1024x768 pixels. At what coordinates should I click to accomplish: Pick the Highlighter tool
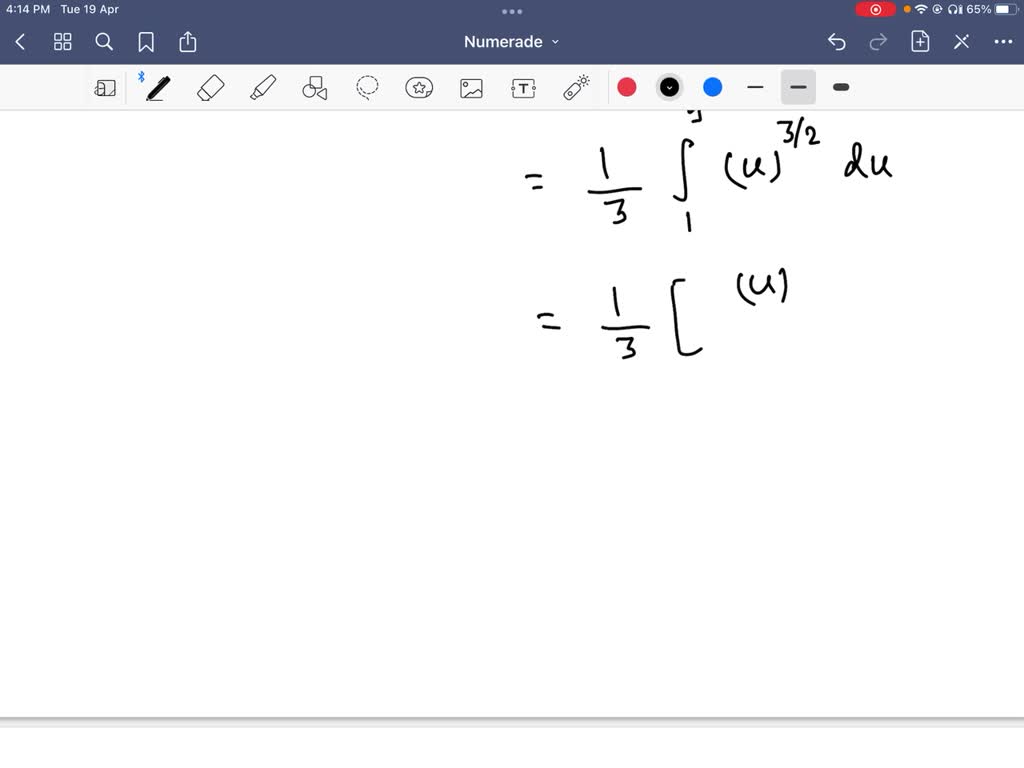[x=263, y=87]
